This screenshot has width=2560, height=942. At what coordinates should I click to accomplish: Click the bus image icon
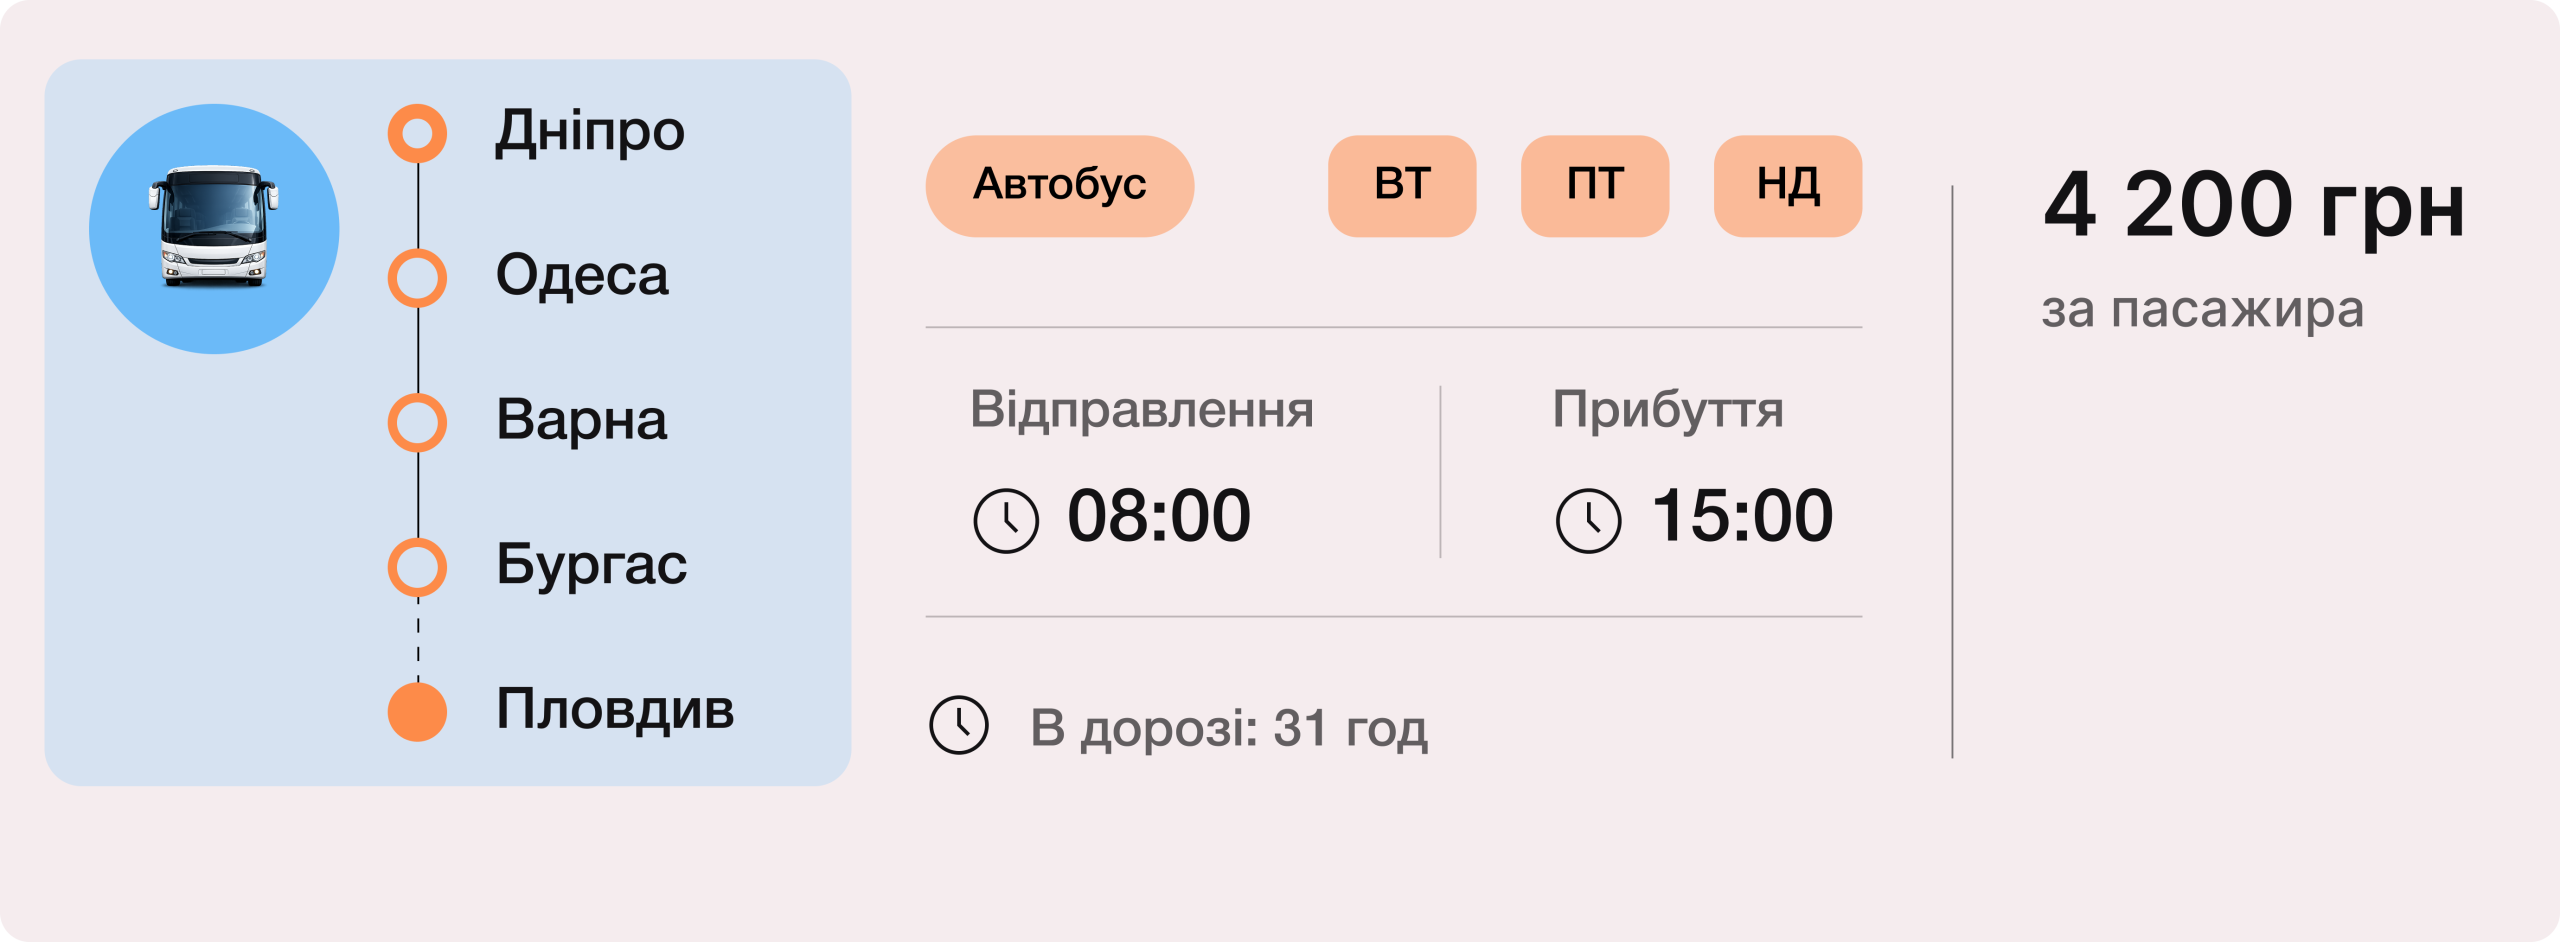coord(214,229)
